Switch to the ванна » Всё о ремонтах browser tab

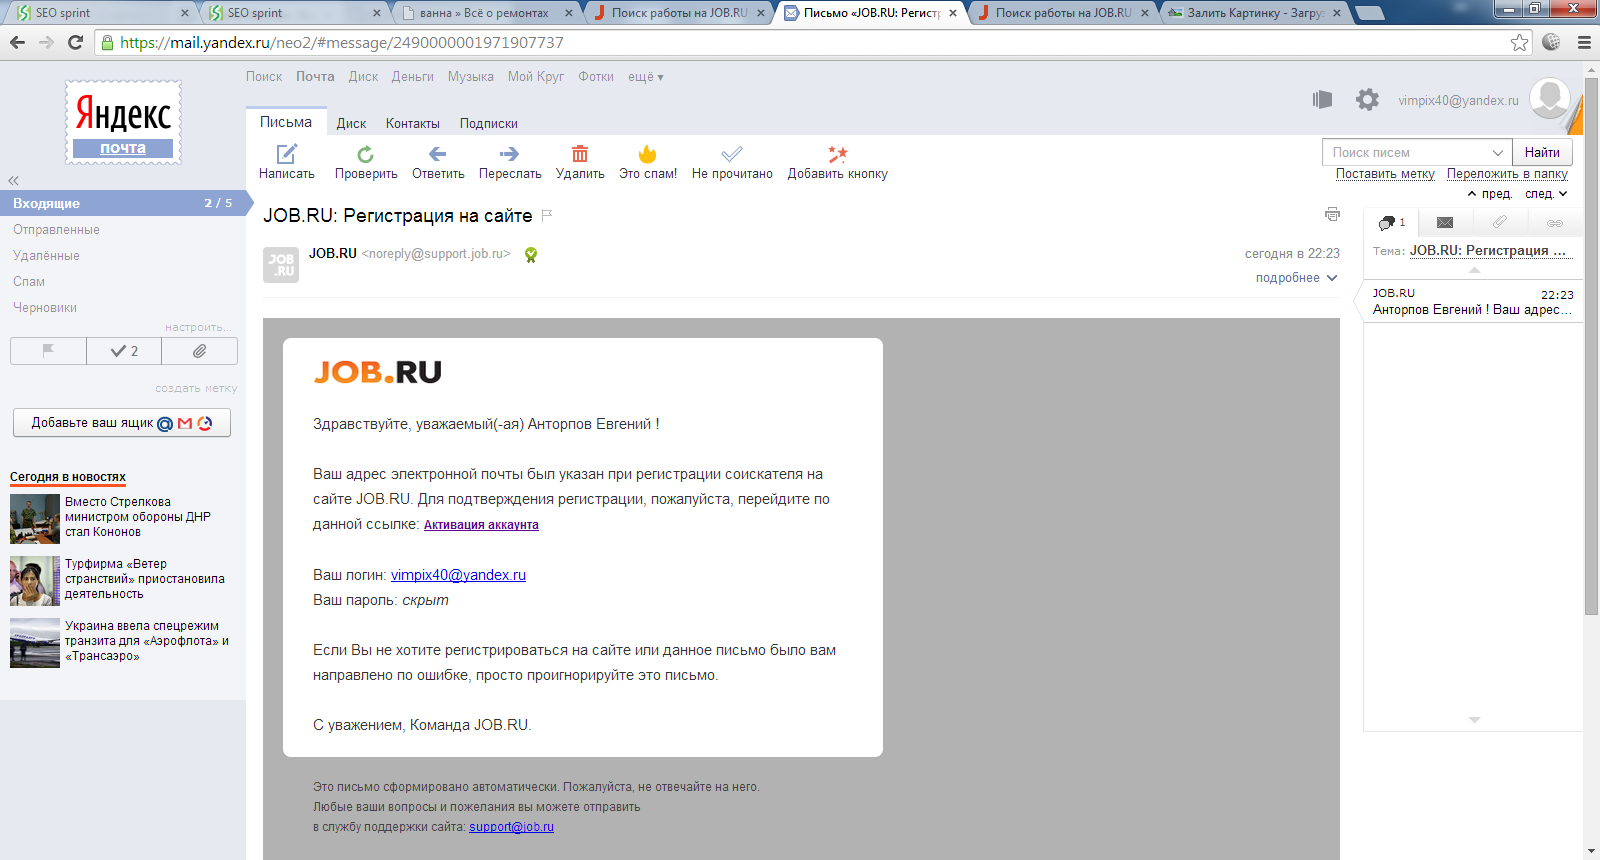click(x=484, y=13)
